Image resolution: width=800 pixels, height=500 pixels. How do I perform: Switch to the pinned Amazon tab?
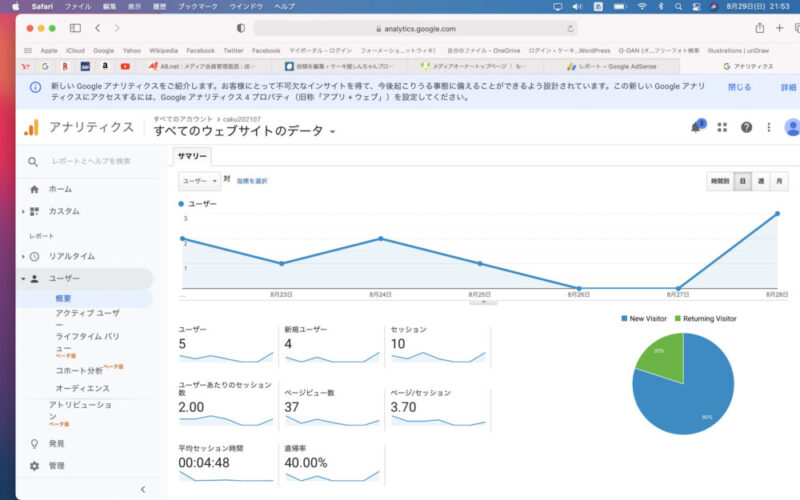(105, 66)
